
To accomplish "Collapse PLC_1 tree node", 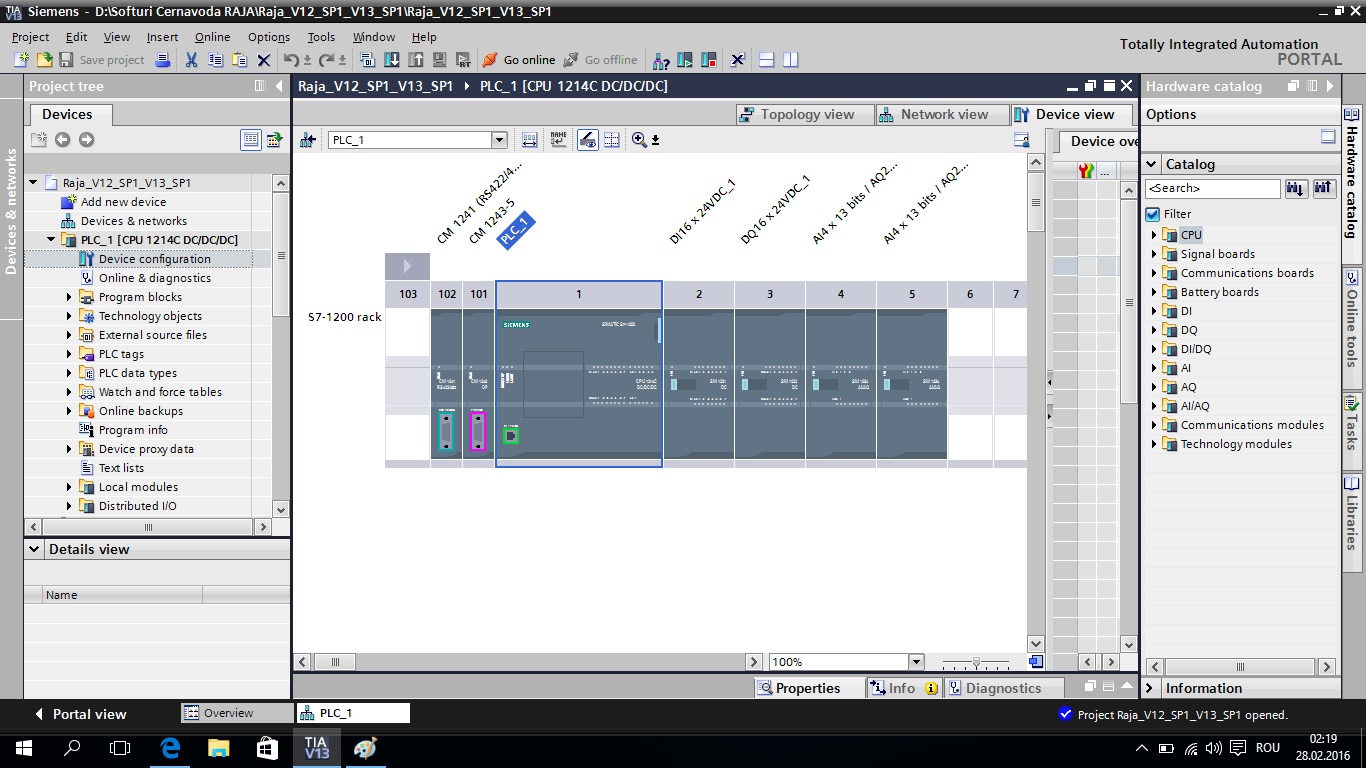I will 52,240.
